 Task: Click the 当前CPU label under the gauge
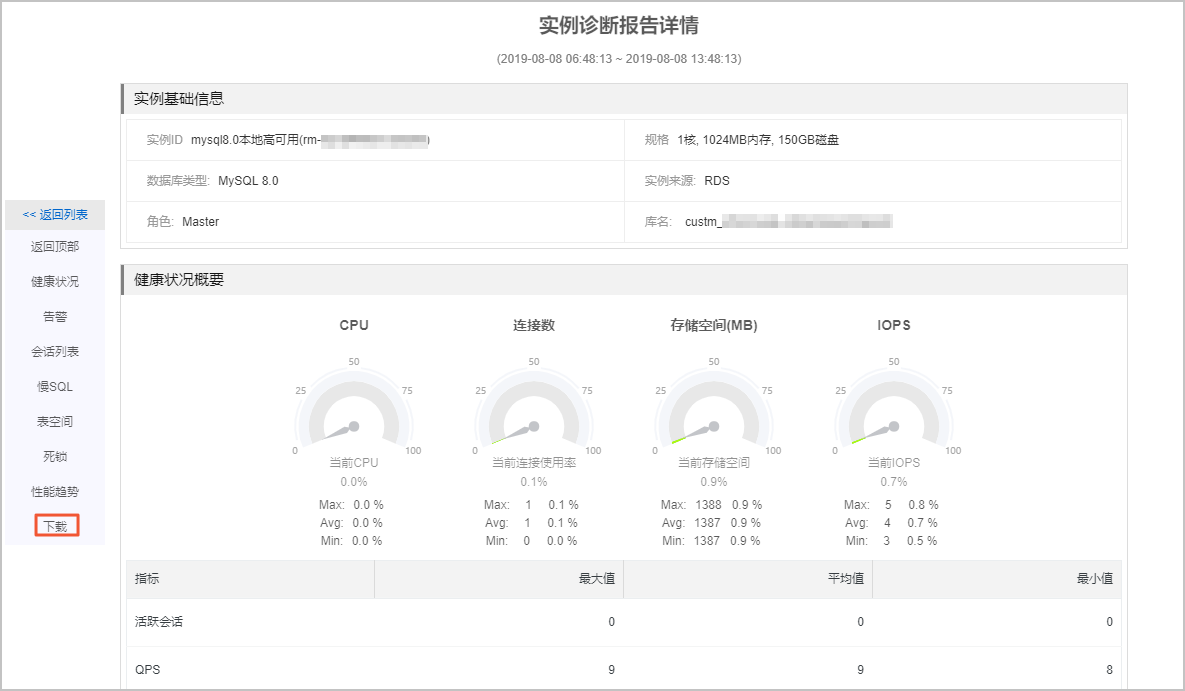[354, 463]
